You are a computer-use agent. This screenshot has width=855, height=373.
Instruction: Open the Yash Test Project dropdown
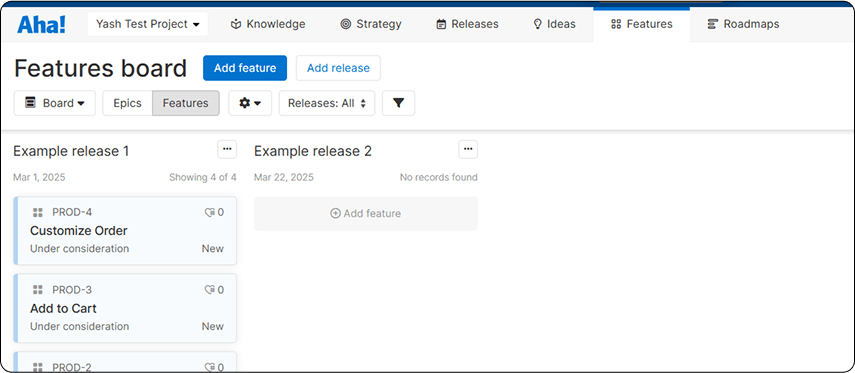click(x=148, y=24)
